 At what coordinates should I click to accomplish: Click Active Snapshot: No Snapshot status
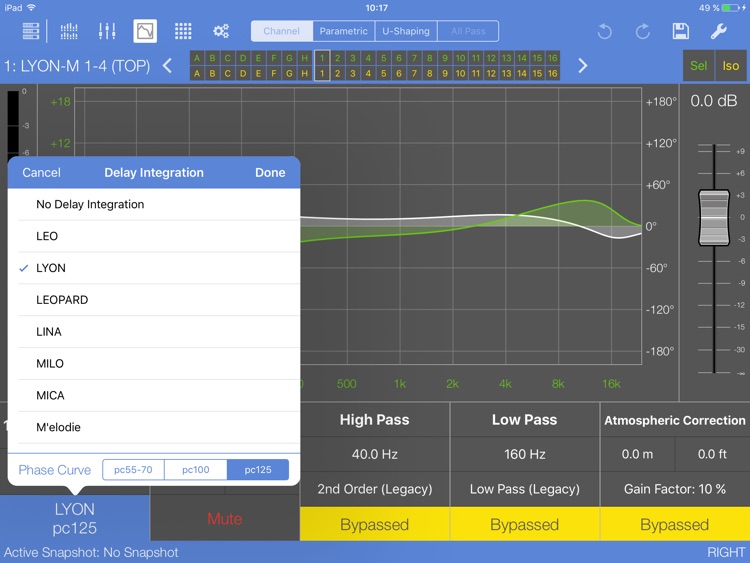[x=91, y=552]
